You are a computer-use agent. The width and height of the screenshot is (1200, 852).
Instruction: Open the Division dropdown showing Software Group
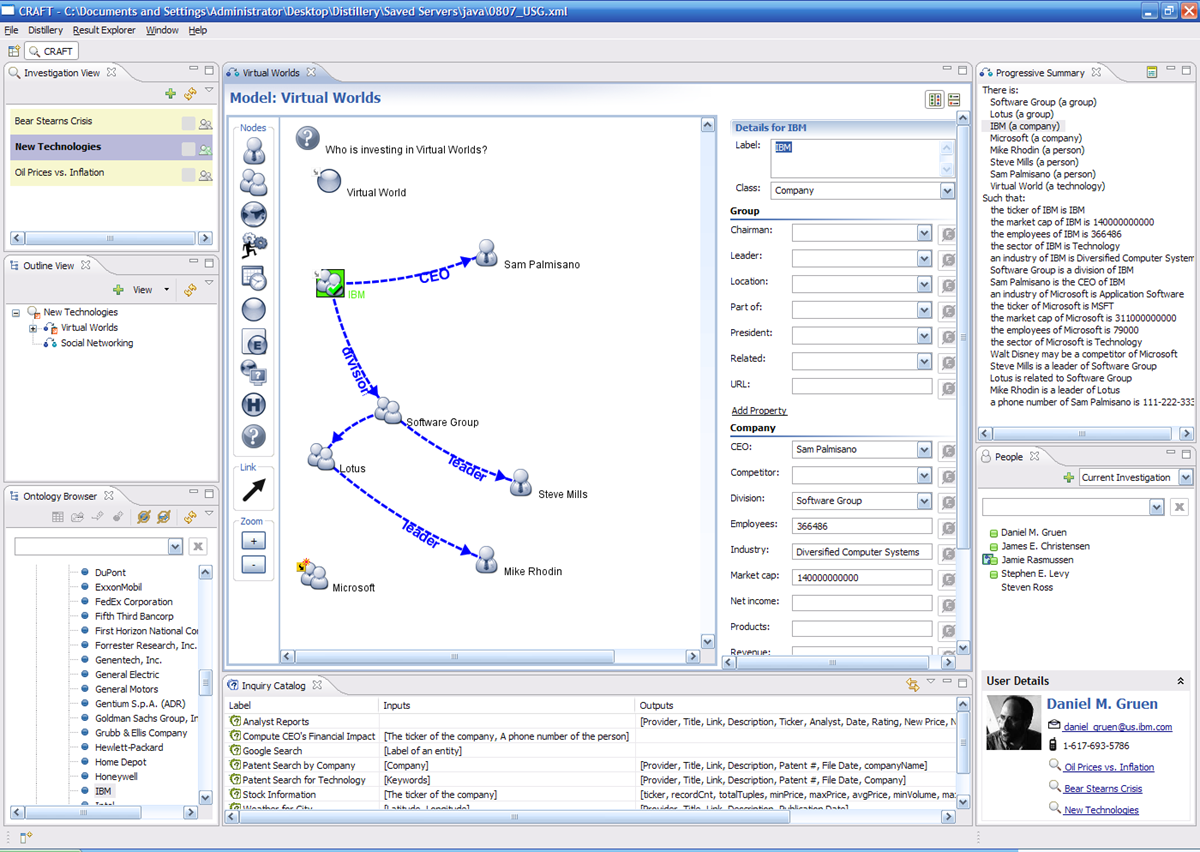924,501
